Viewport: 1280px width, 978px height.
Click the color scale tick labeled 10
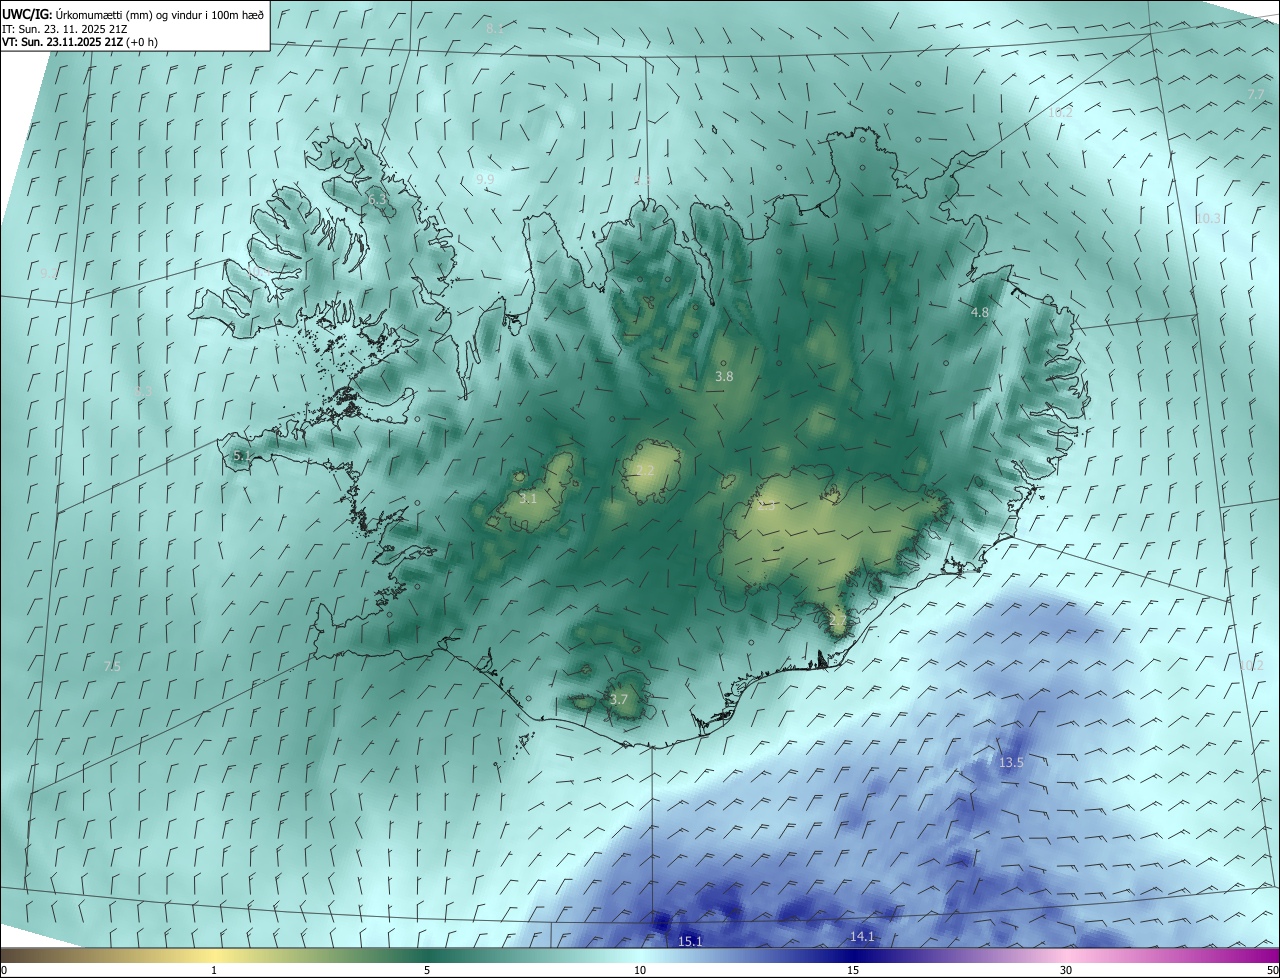640,971
